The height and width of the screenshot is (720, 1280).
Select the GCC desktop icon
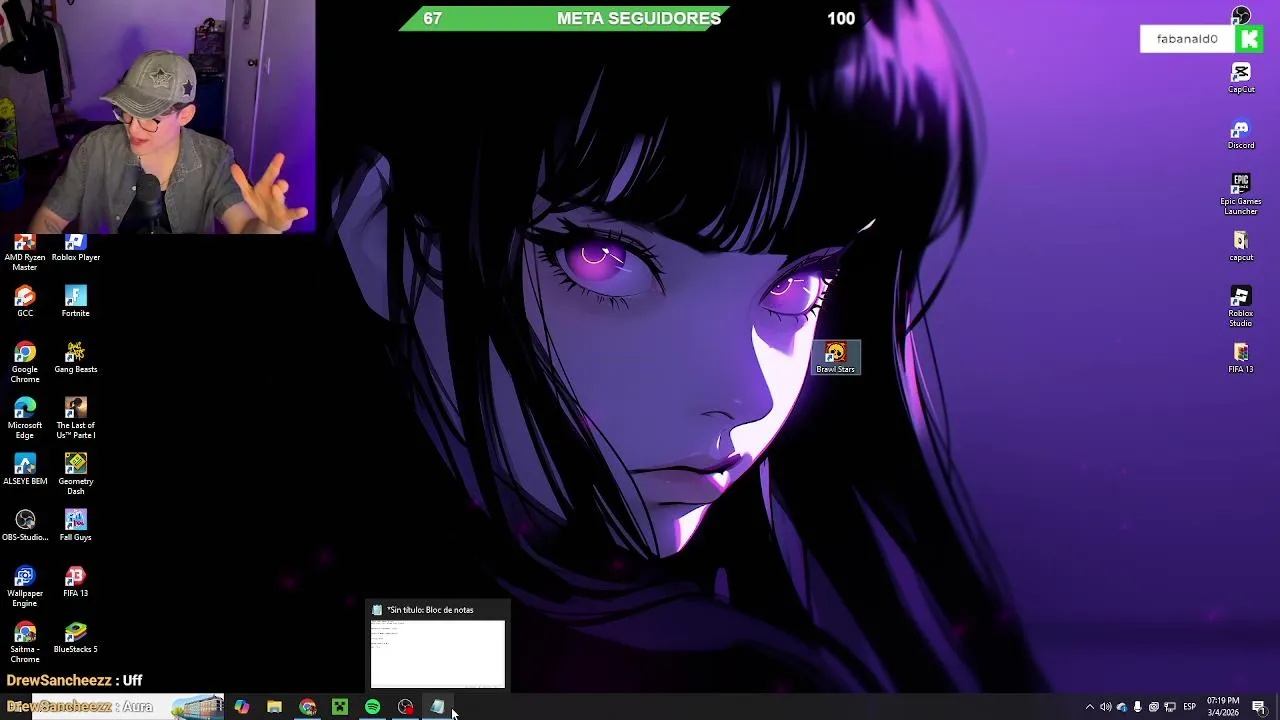pyautogui.click(x=25, y=302)
